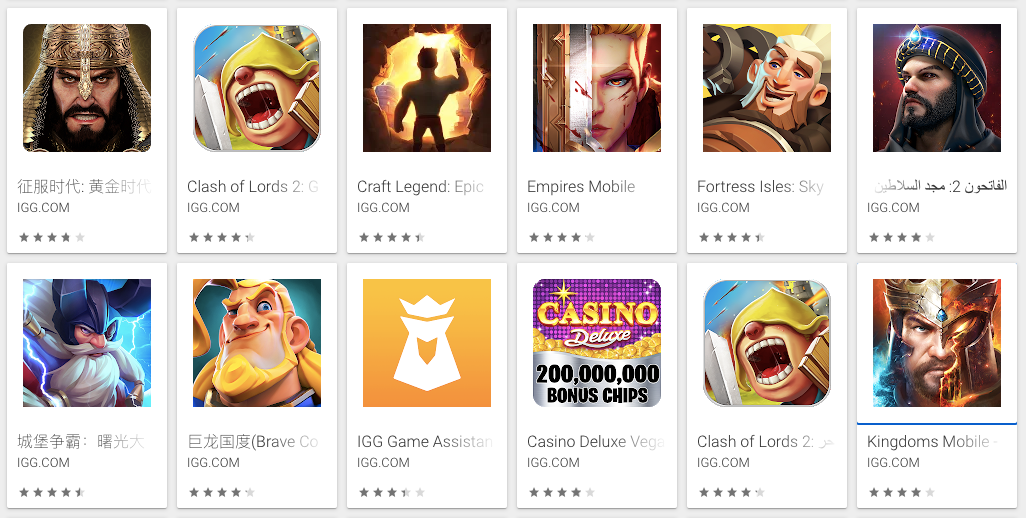Click IGG.COM under IGG Game Assistant
This screenshot has height=518, width=1026.
[x=383, y=462]
